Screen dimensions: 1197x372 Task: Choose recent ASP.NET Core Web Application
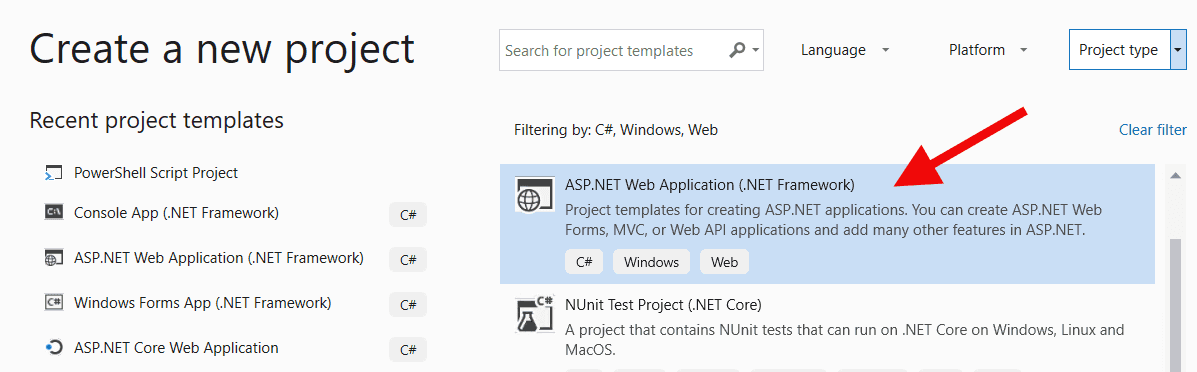click(176, 348)
